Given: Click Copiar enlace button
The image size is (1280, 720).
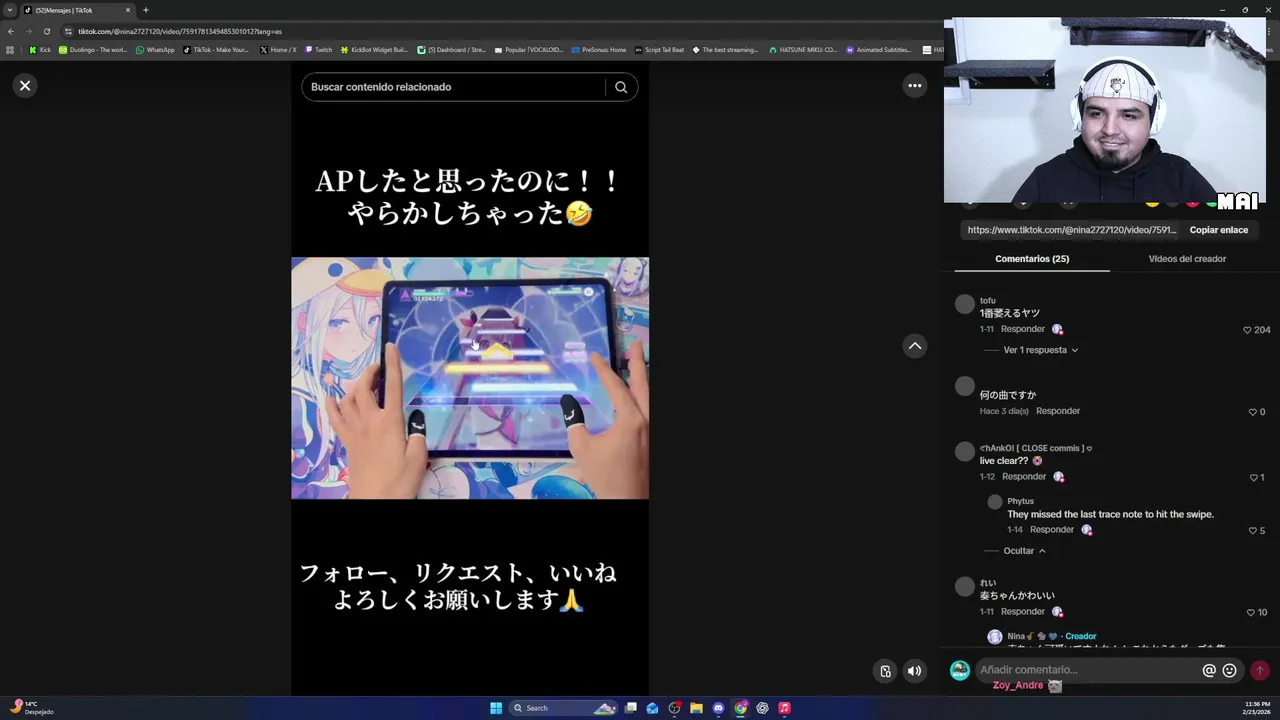Looking at the screenshot, I should [x=1218, y=230].
